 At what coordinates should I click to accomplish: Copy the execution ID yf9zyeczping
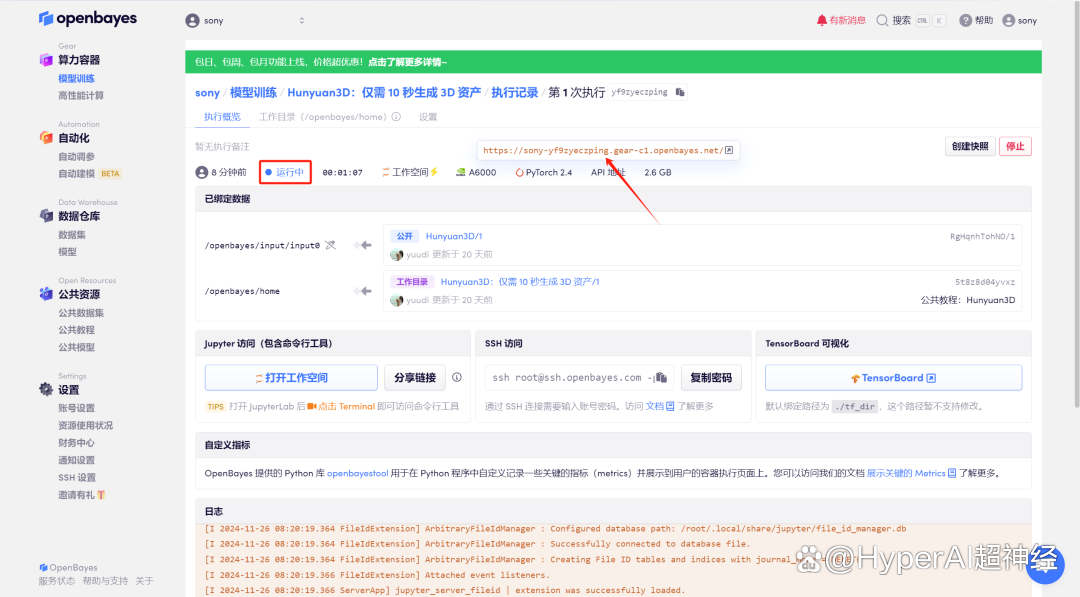[680, 92]
